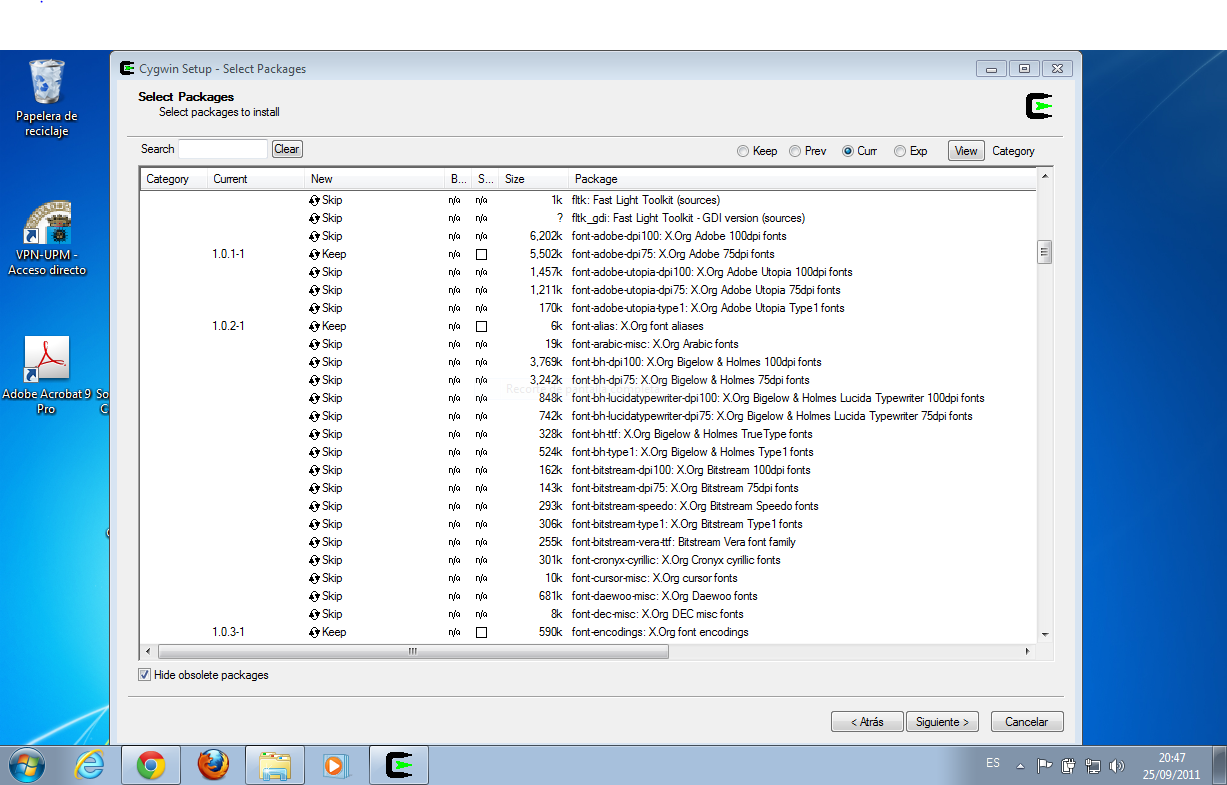Click the Package column header
This screenshot has width=1227, height=785.
pyautogui.click(x=802, y=179)
